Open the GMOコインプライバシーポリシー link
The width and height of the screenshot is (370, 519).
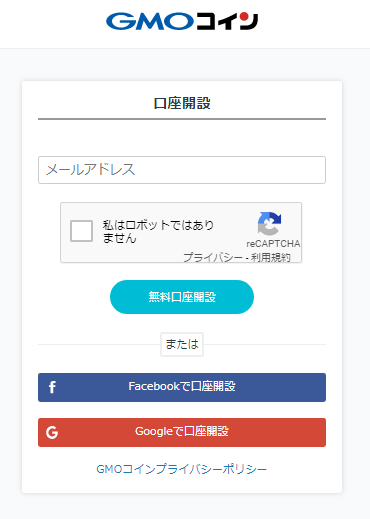pos(182,469)
